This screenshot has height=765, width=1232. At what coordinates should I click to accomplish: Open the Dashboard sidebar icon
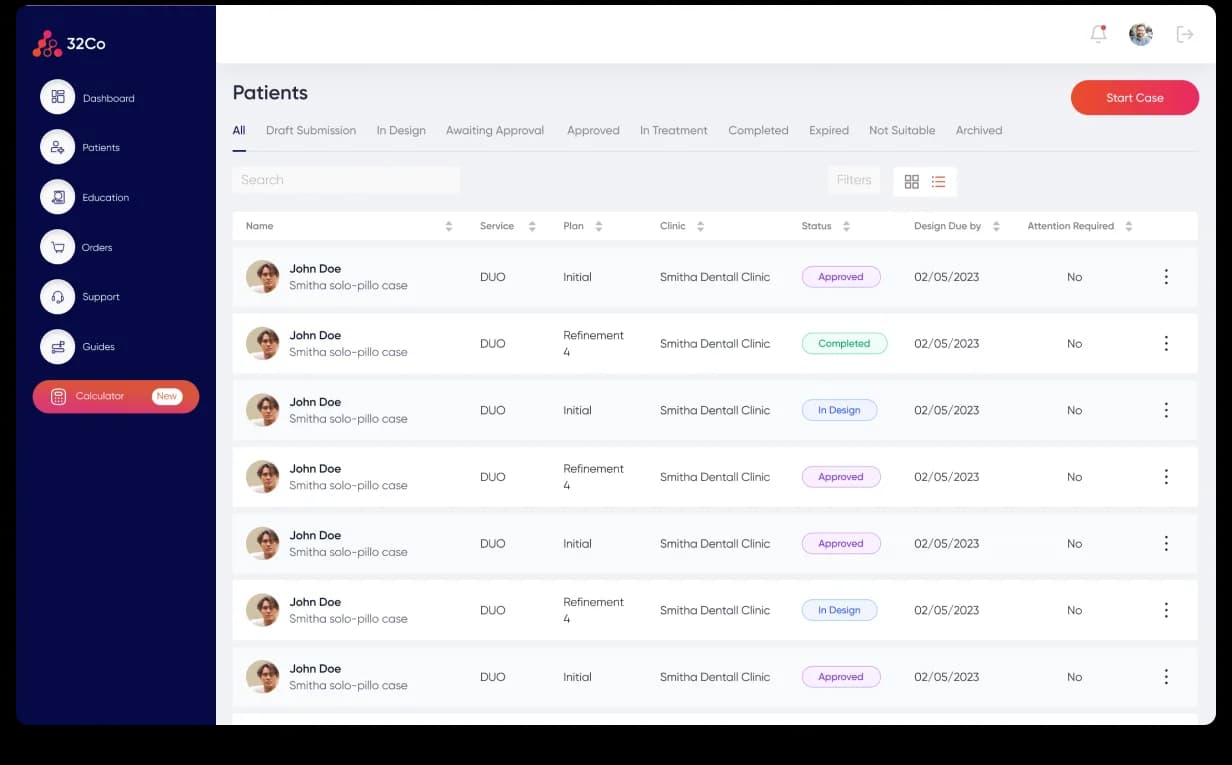57,97
